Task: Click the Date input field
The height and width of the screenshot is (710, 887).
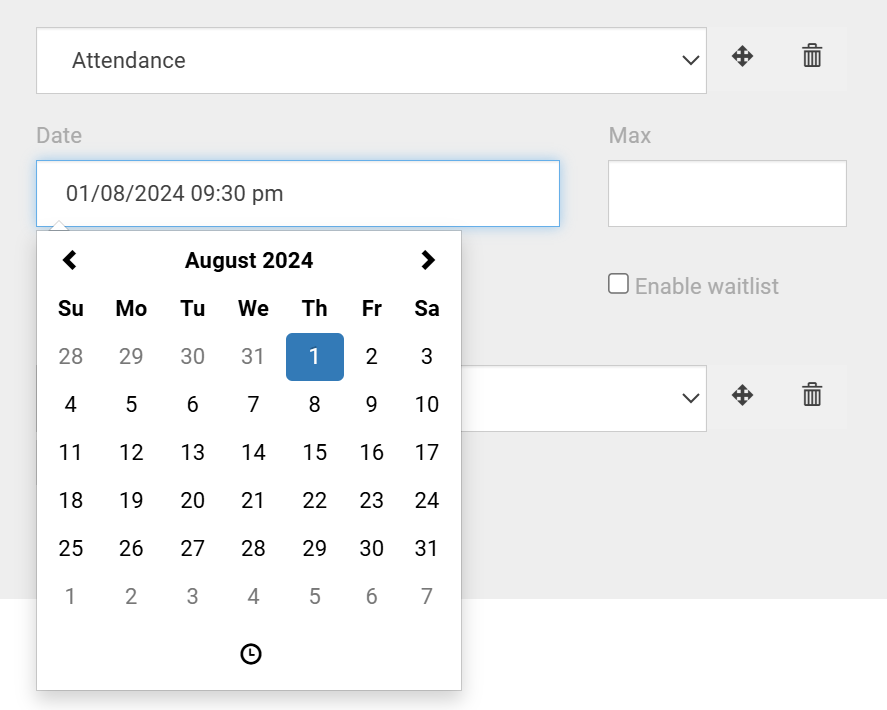Action: [298, 193]
